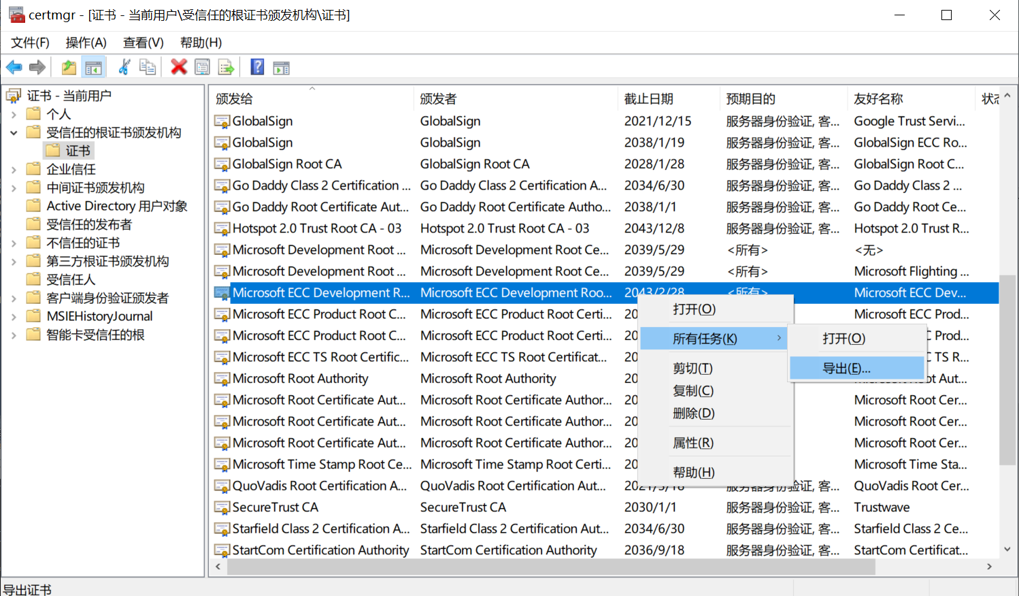The height and width of the screenshot is (596, 1019).
Task: Click the red Delete X toolbar icon
Action: pyautogui.click(x=179, y=67)
